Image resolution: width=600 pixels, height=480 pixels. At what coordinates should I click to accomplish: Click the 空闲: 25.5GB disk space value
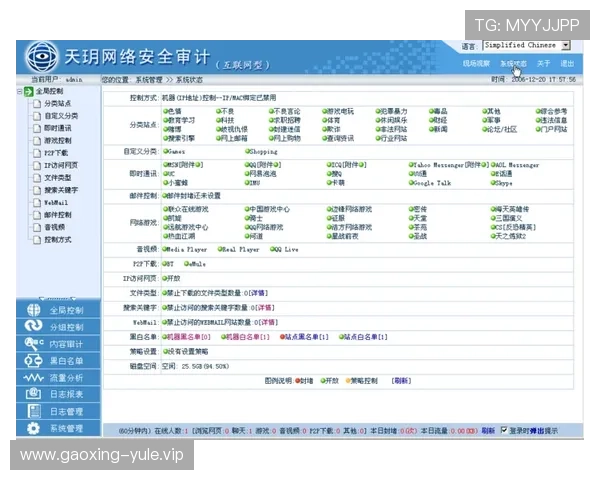195,366
